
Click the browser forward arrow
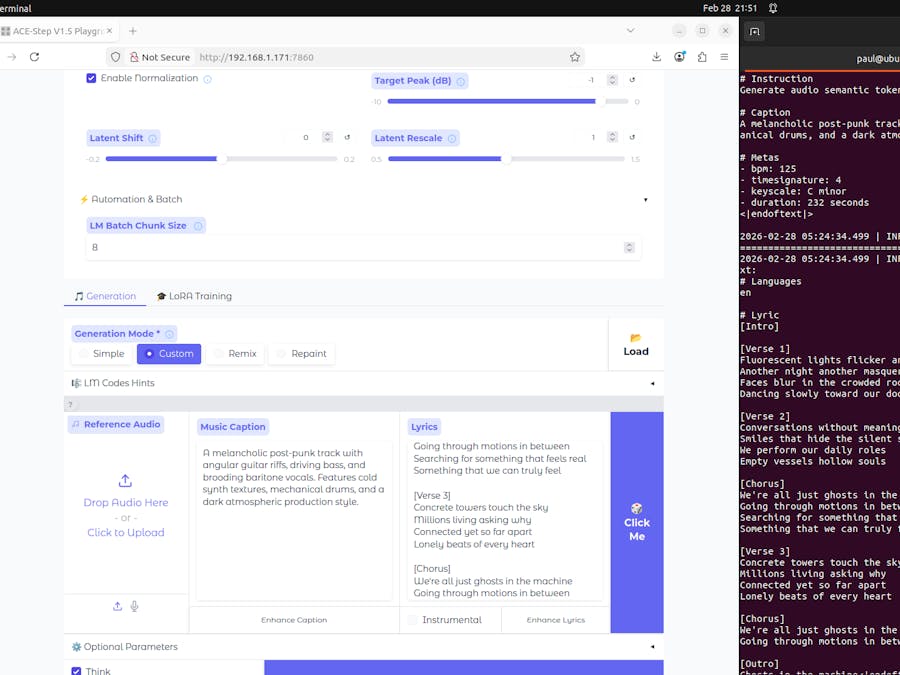[x=12, y=57]
